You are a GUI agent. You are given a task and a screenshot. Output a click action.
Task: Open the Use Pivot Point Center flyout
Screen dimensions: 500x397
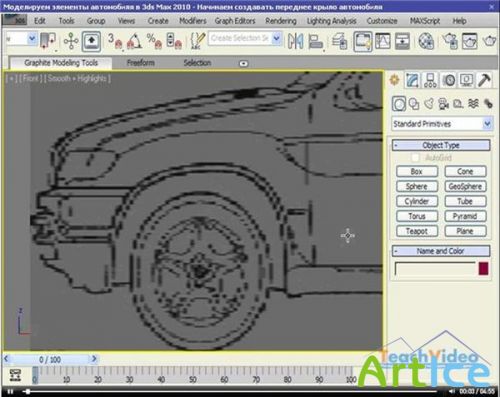pyautogui.click(x=48, y=41)
